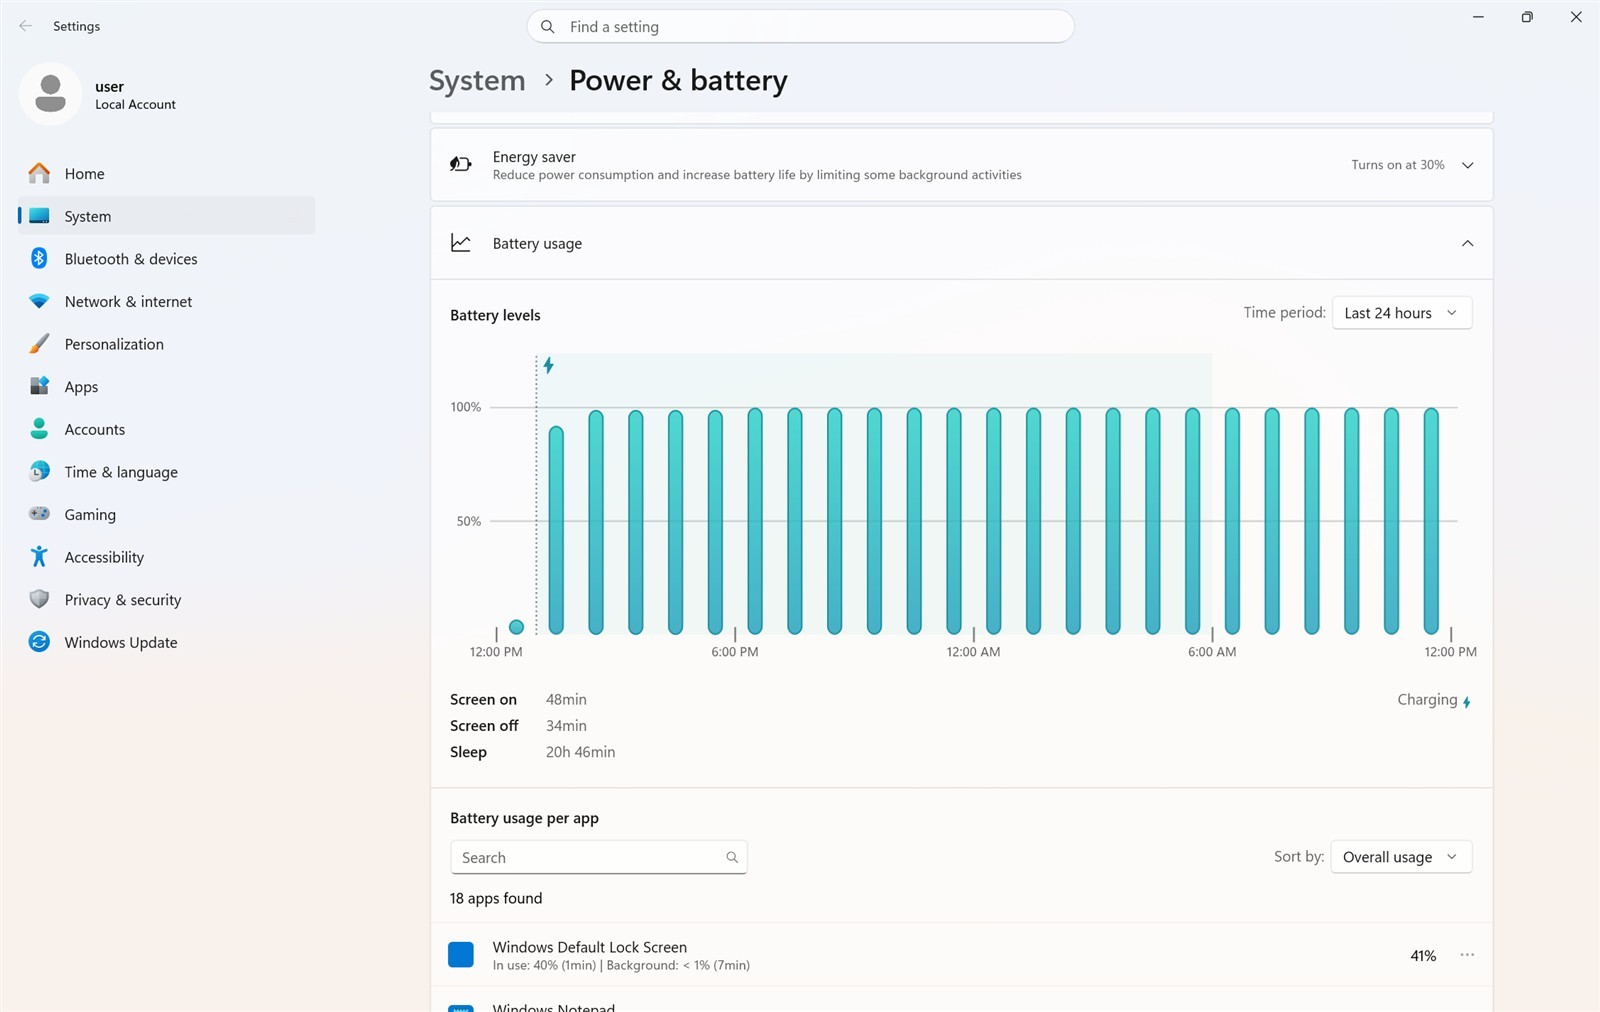Open the Time period Last 24 hours dropdown

point(1402,313)
